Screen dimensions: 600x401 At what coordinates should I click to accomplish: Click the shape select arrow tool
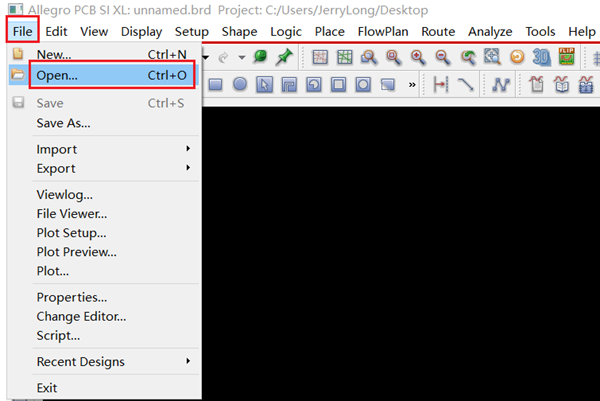coord(265,85)
